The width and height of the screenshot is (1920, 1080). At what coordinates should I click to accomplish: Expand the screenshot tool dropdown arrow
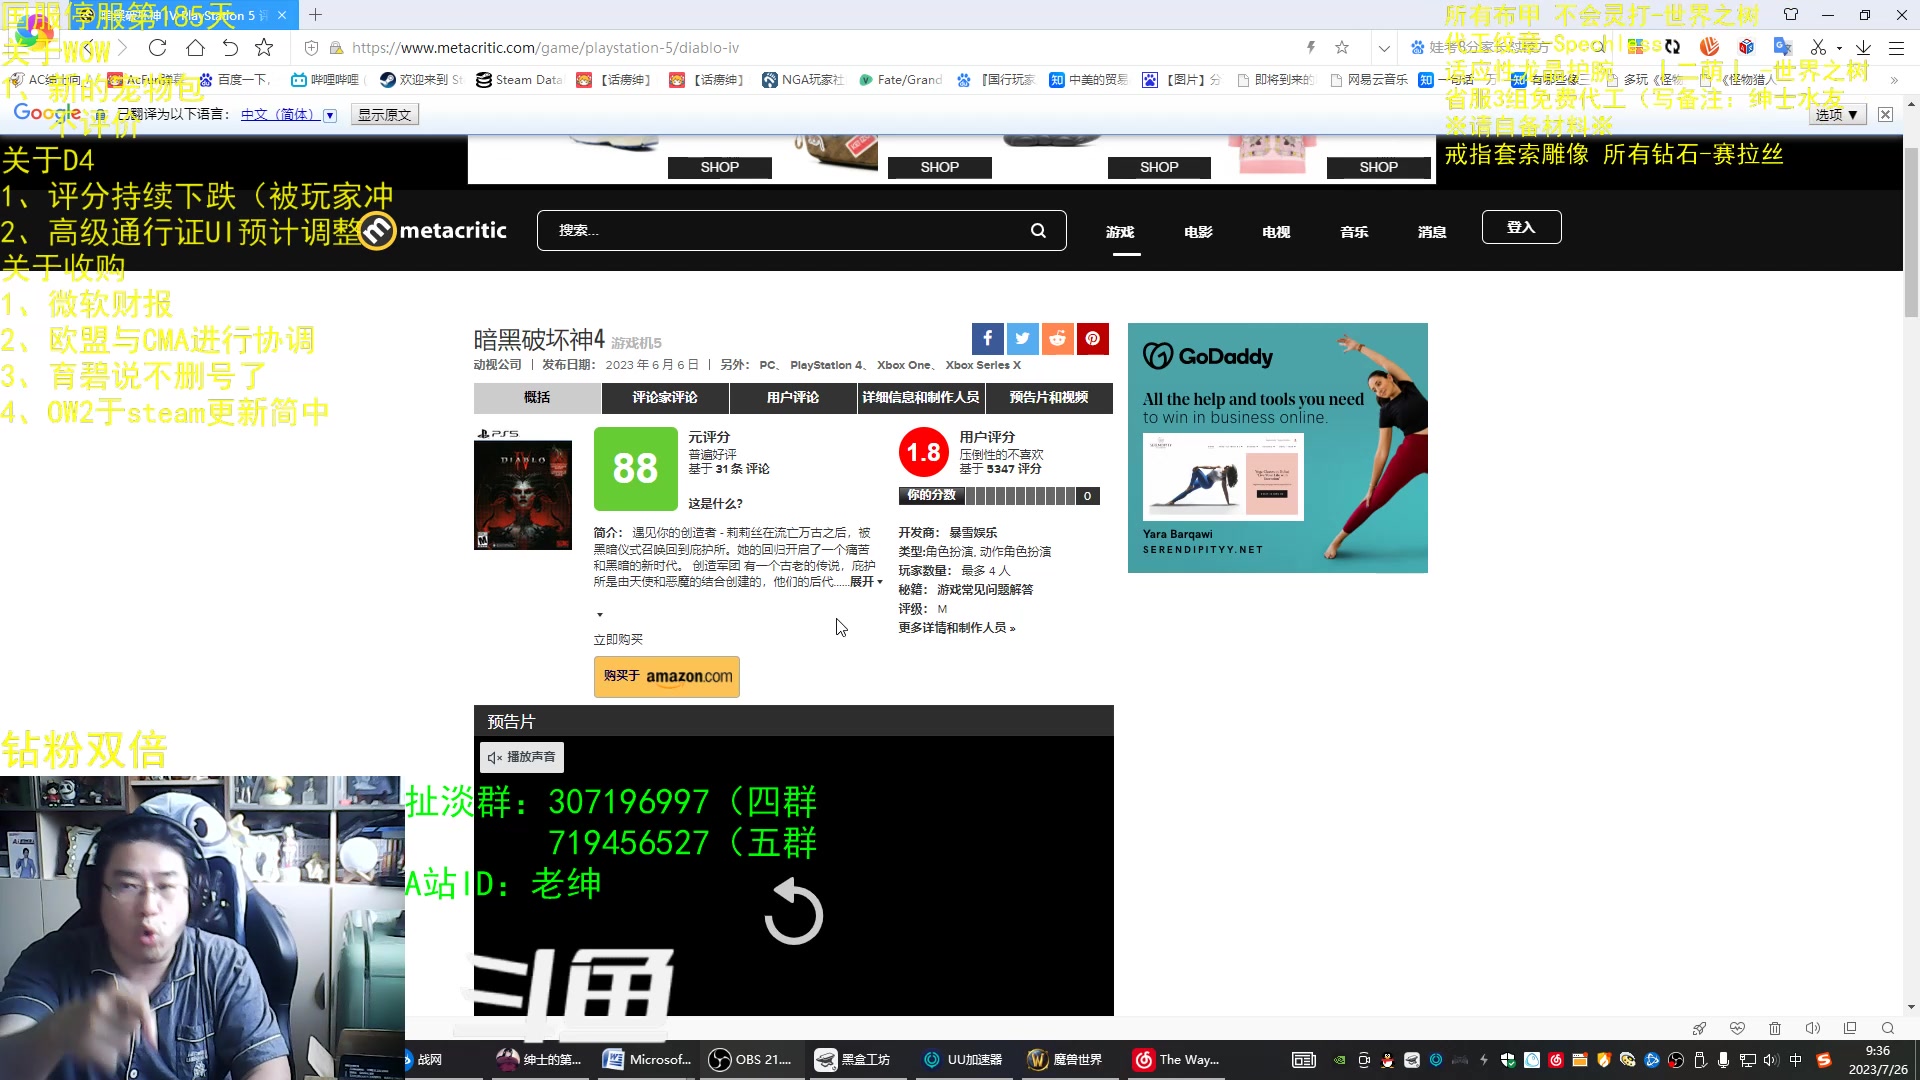(1839, 48)
